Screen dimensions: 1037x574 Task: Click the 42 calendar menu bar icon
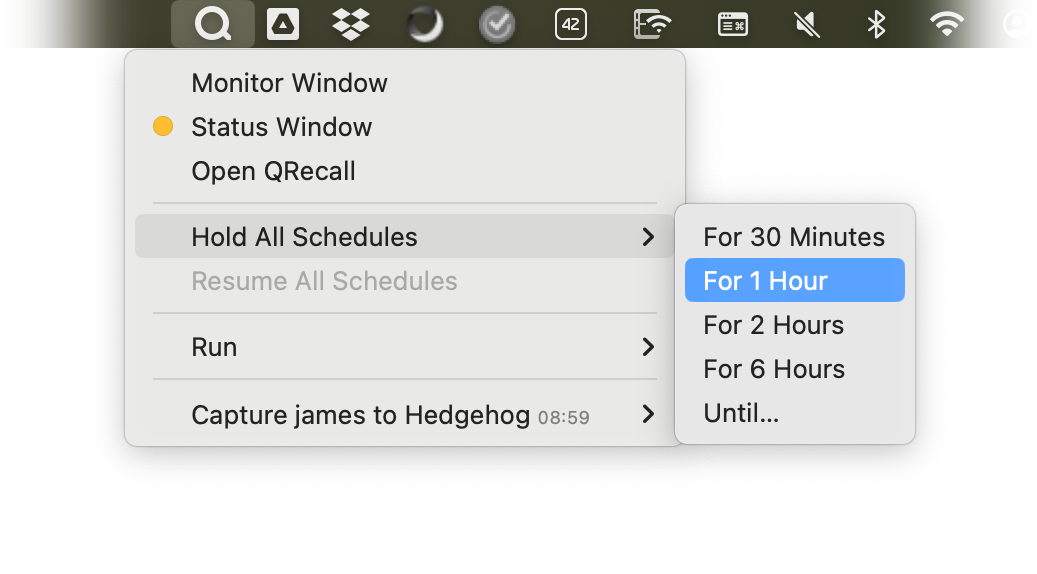[x=571, y=25]
